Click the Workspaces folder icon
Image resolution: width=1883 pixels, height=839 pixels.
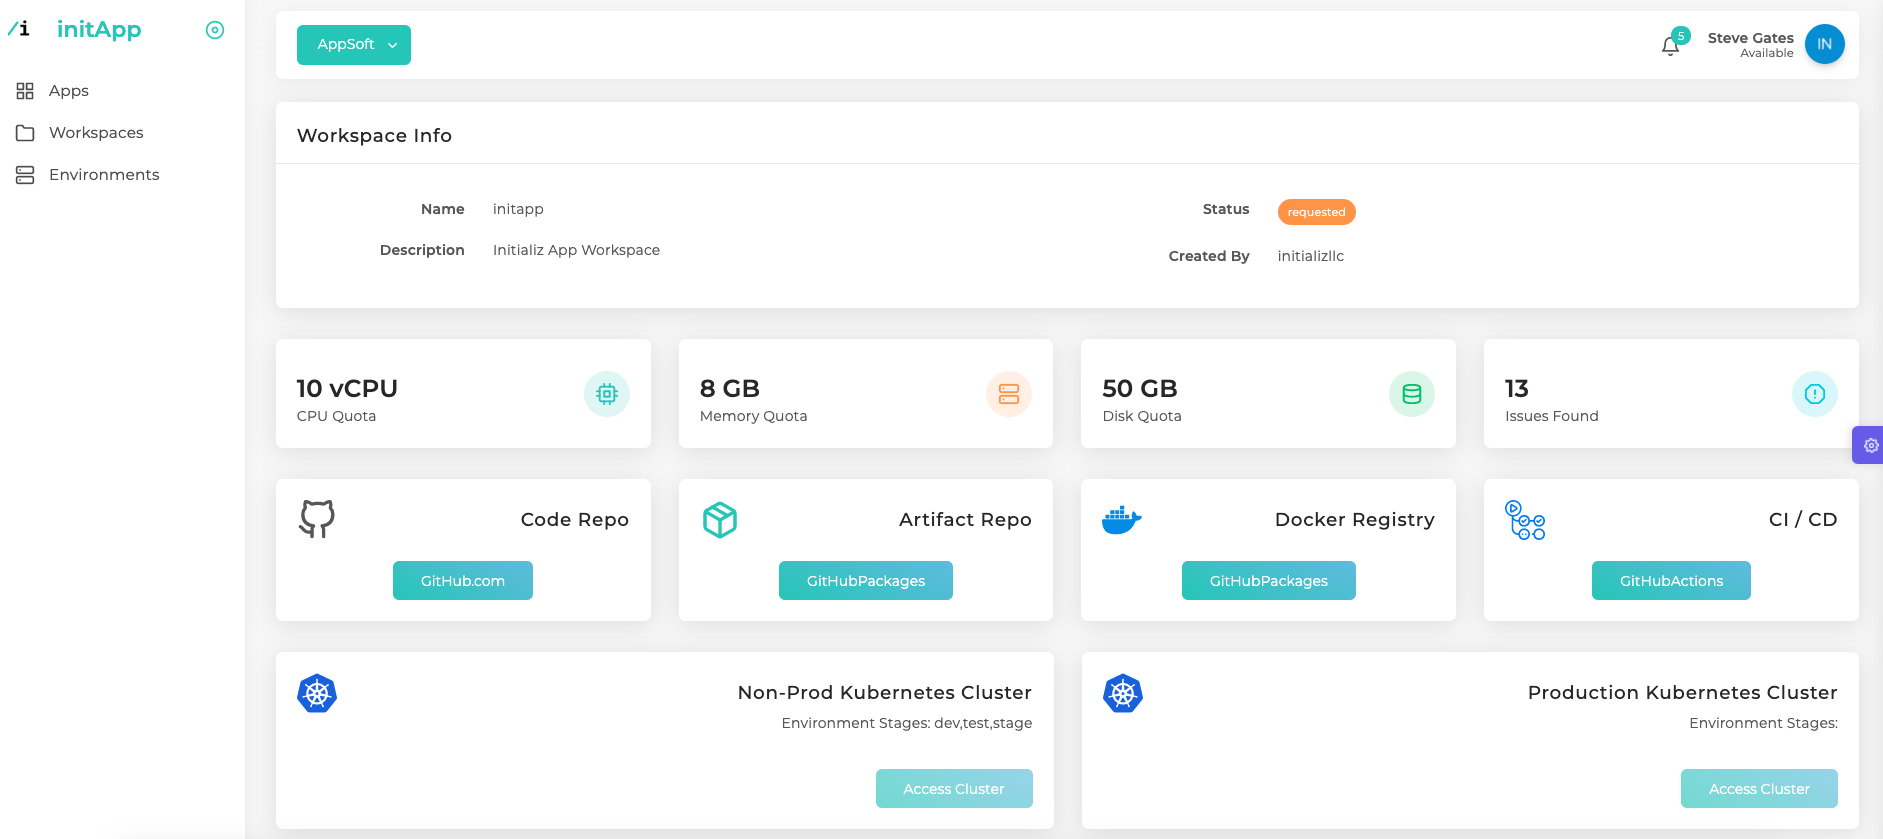coord(25,133)
